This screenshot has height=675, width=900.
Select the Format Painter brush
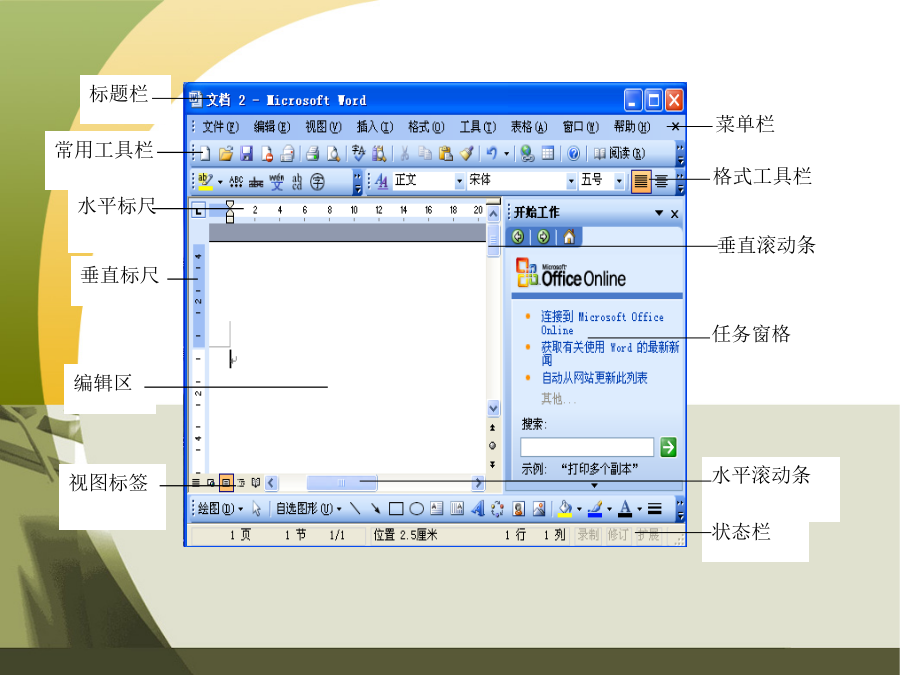[467, 153]
